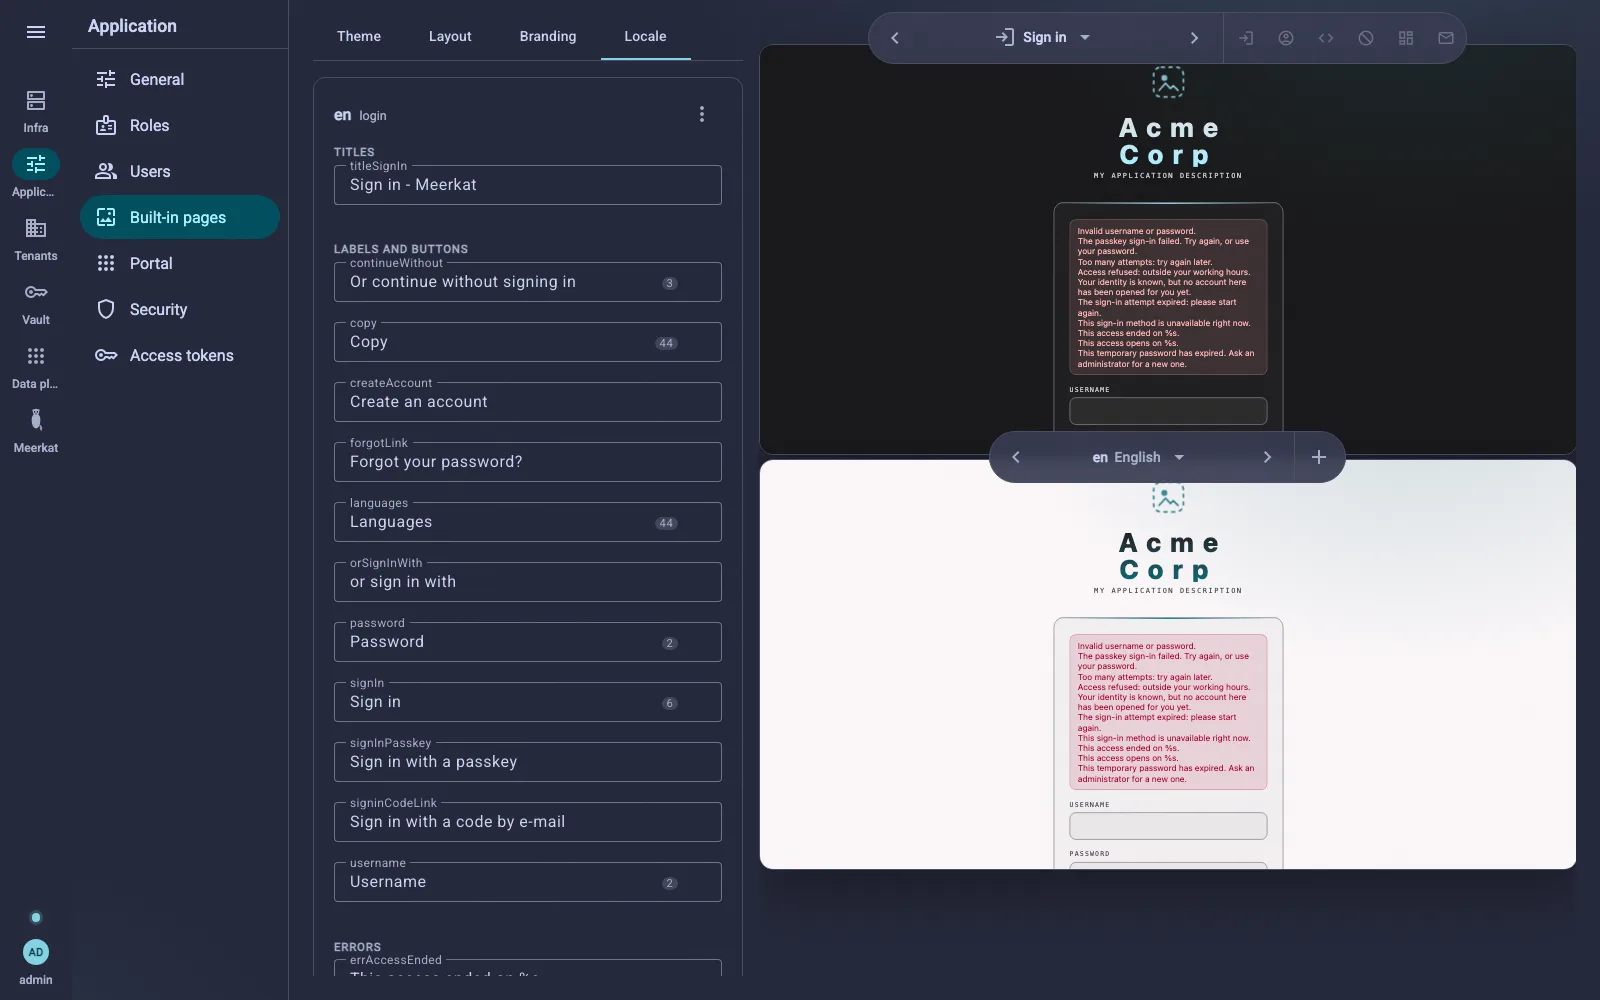Edit the signinCodeLink label field

(x=528, y=822)
